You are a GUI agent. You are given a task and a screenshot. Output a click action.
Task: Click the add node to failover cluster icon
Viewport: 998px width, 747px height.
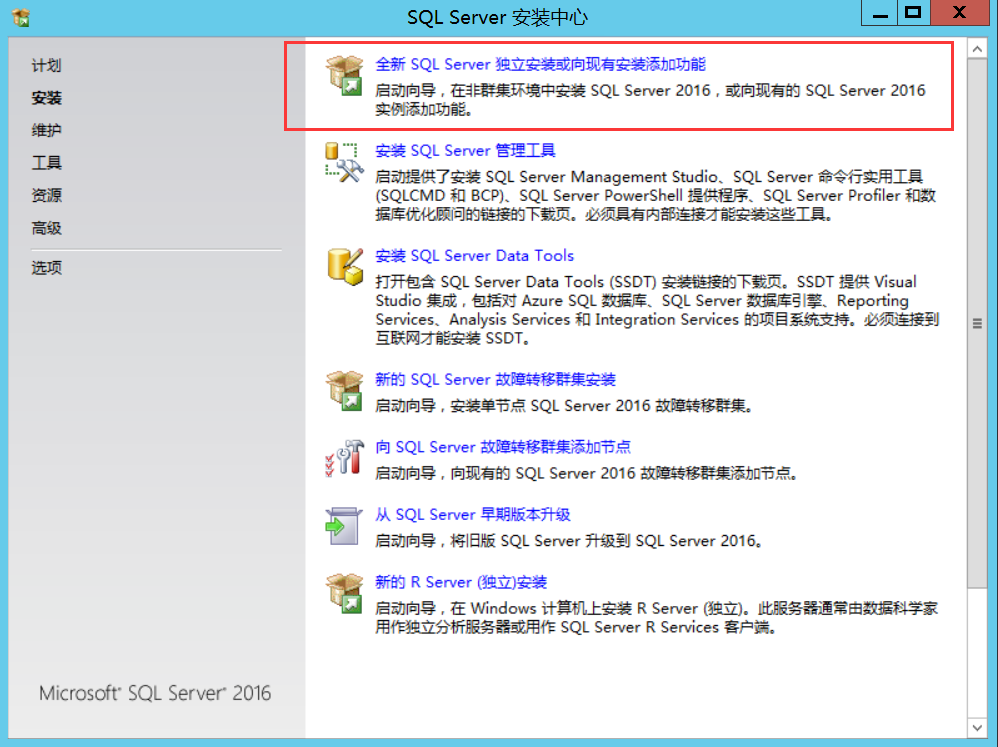(344, 458)
